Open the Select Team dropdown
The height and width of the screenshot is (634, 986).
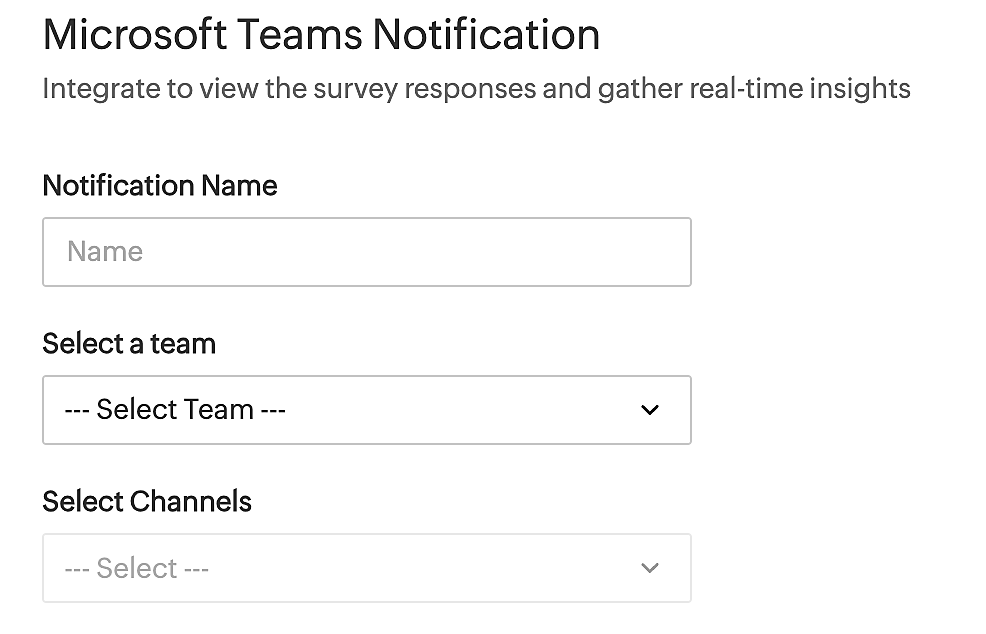pos(366,410)
